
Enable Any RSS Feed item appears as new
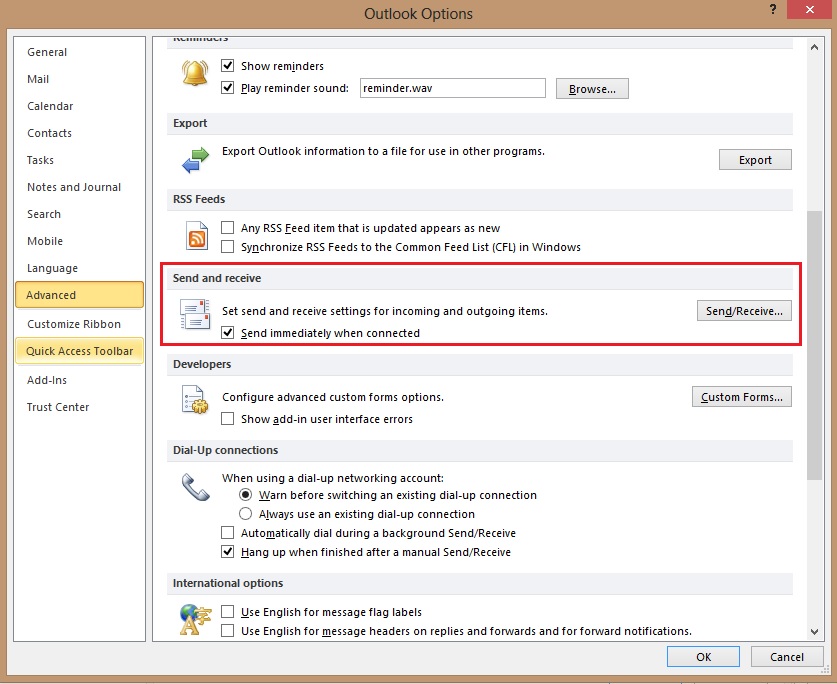[x=227, y=227]
